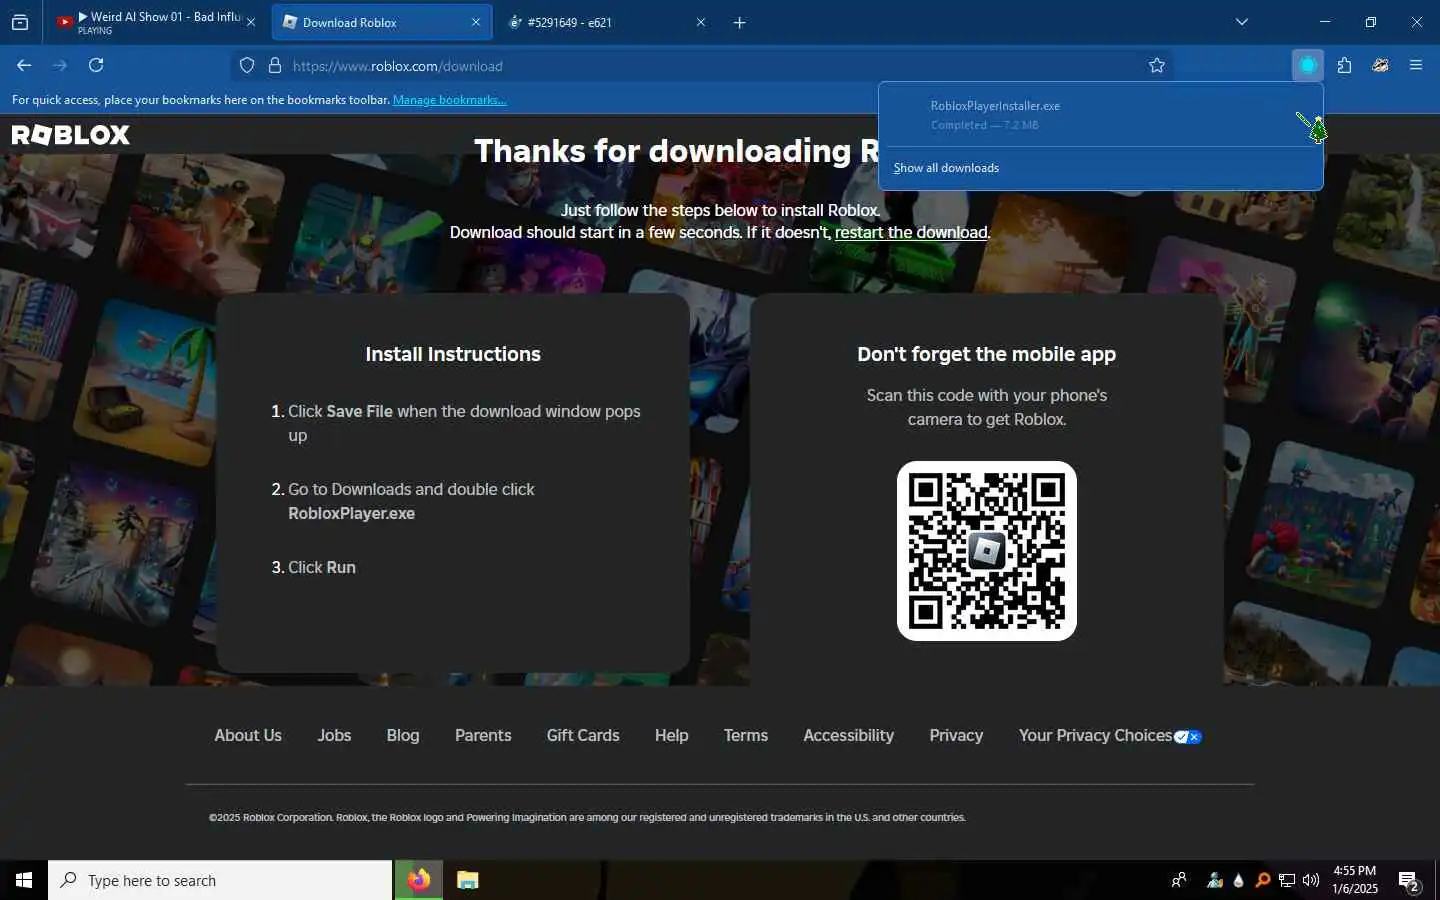
Task: Switch to the Weird AI Show tab
Action: click(156, 22)
